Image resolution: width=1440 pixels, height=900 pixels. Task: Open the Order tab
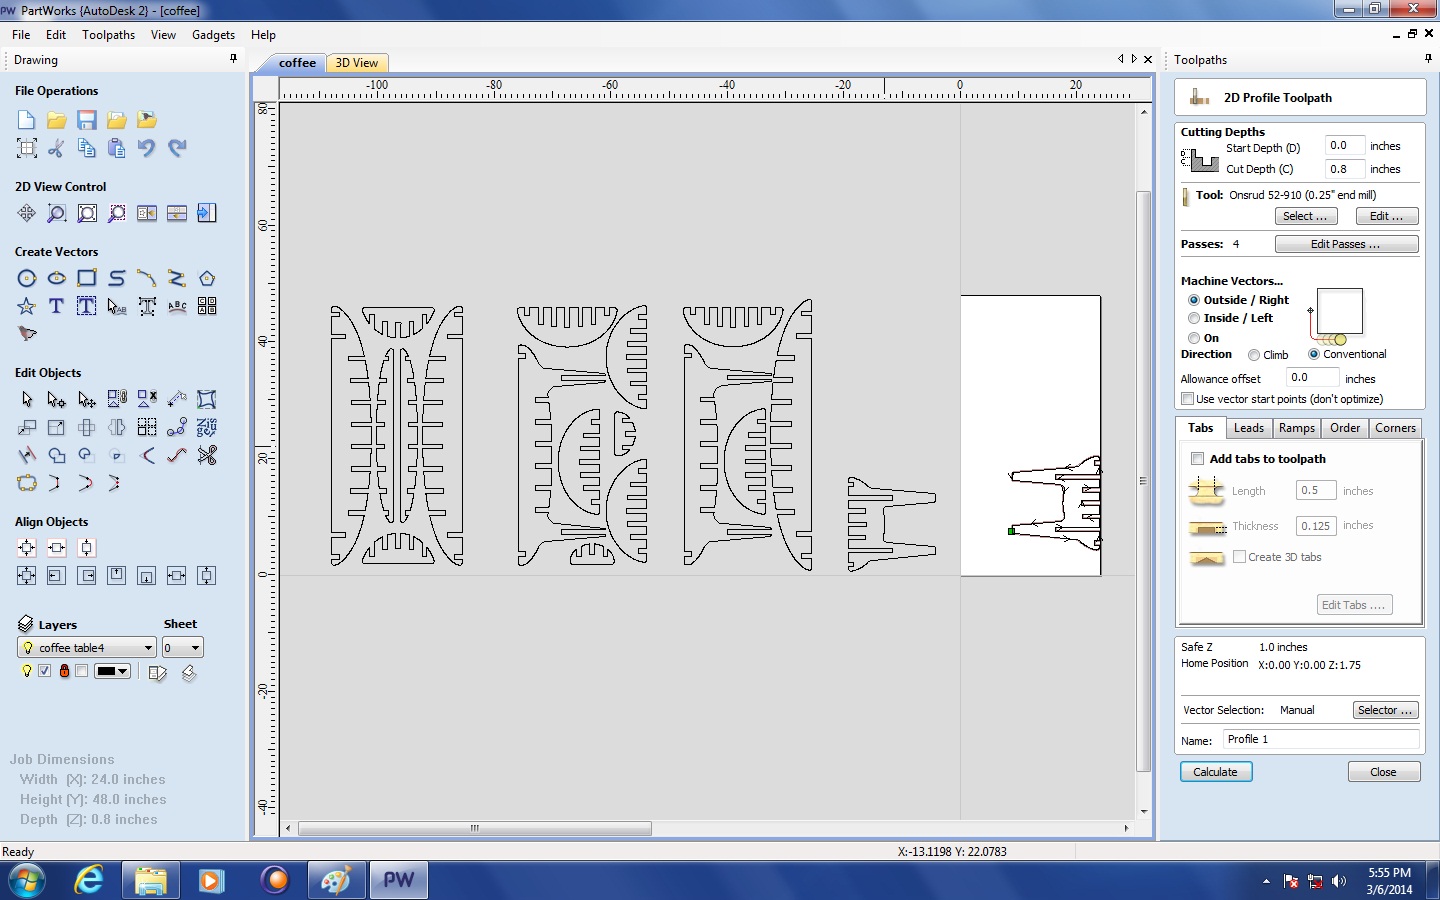(x=1344, y=428)
